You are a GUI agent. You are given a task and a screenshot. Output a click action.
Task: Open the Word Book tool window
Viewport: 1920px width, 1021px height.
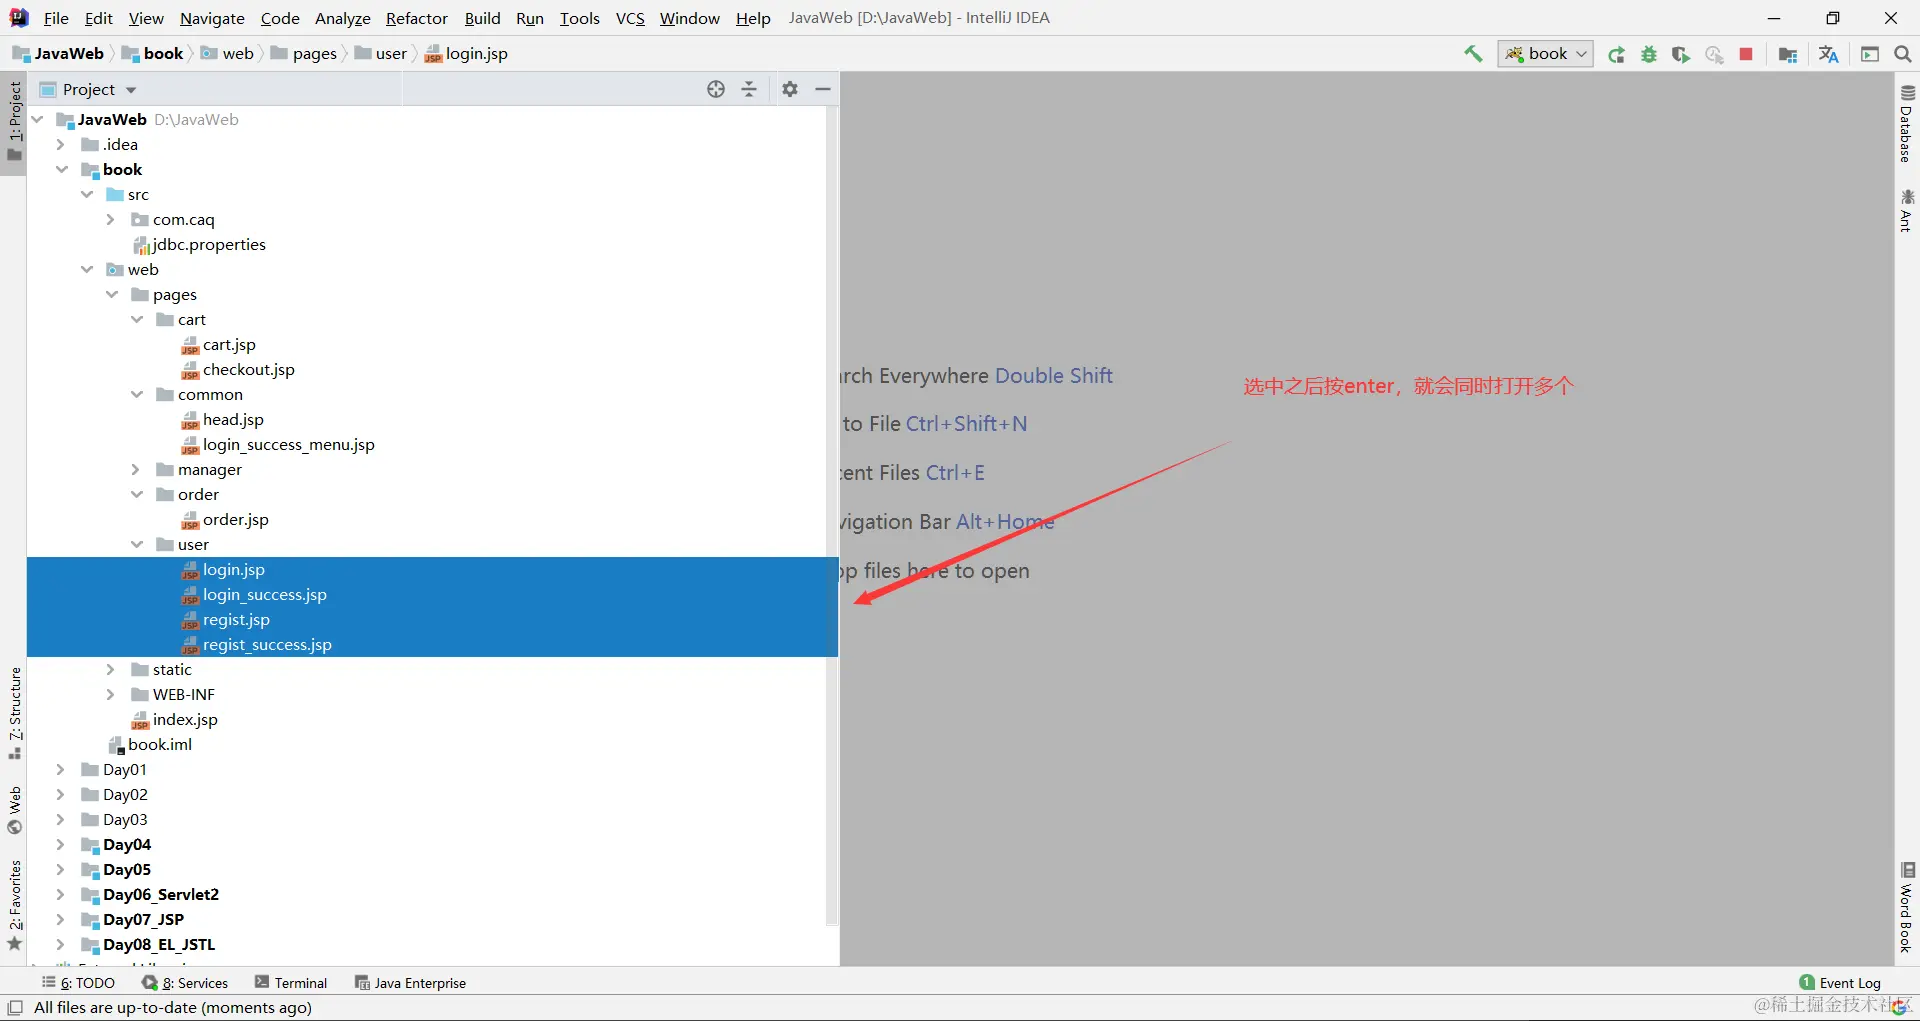pyautogui.click(x=1907, y=907)
